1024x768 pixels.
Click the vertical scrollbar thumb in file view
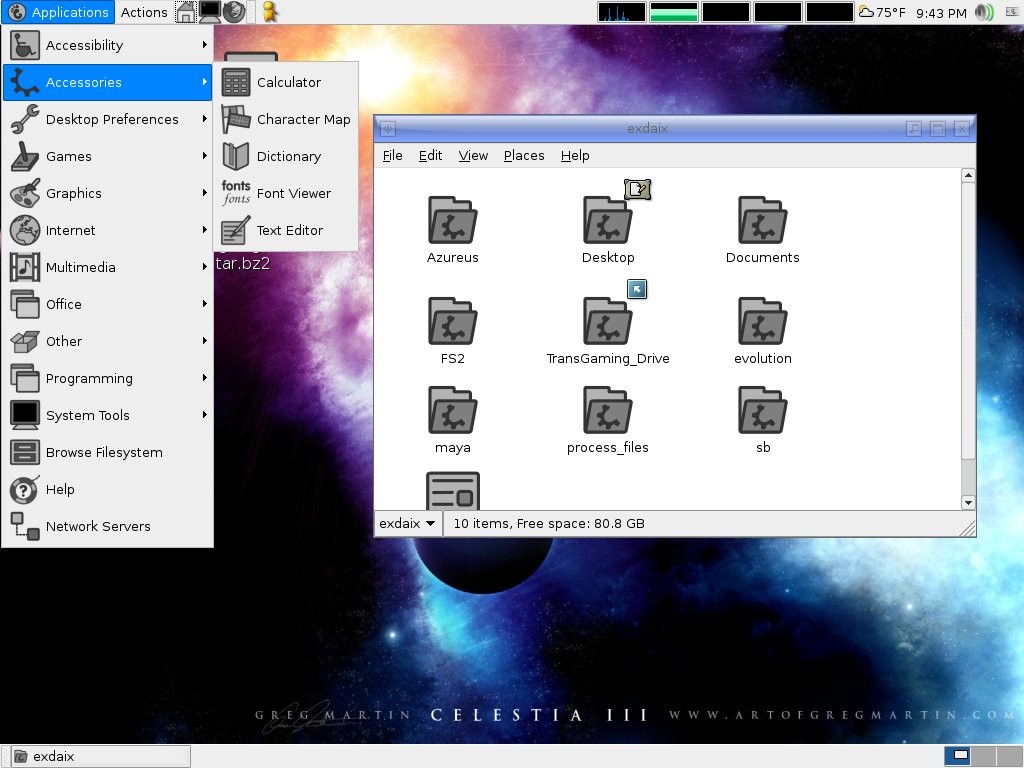coord(968,321)
